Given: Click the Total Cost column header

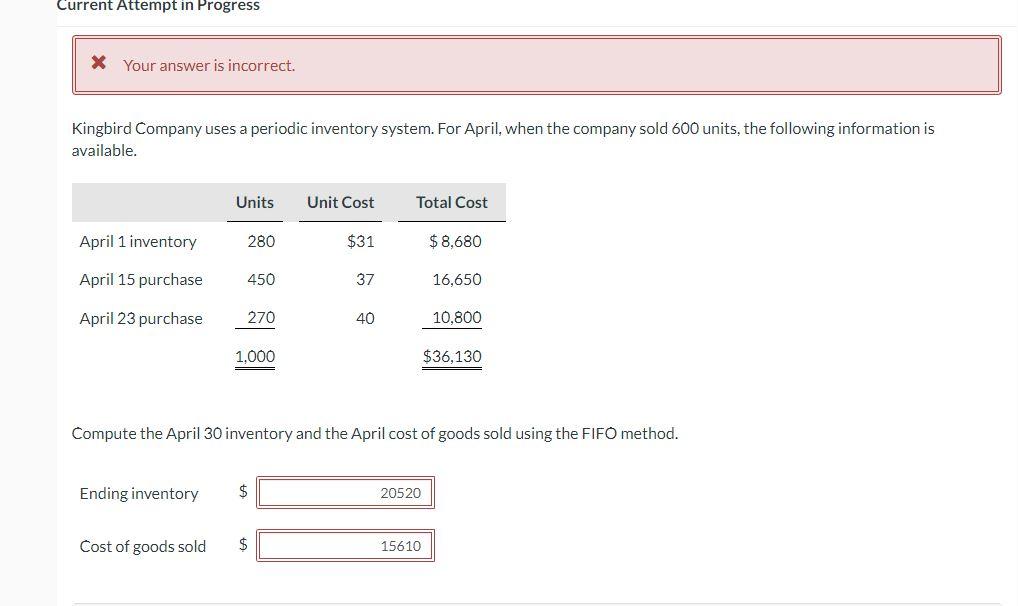Looking at the screenshot, I should [x=451, y=202].
